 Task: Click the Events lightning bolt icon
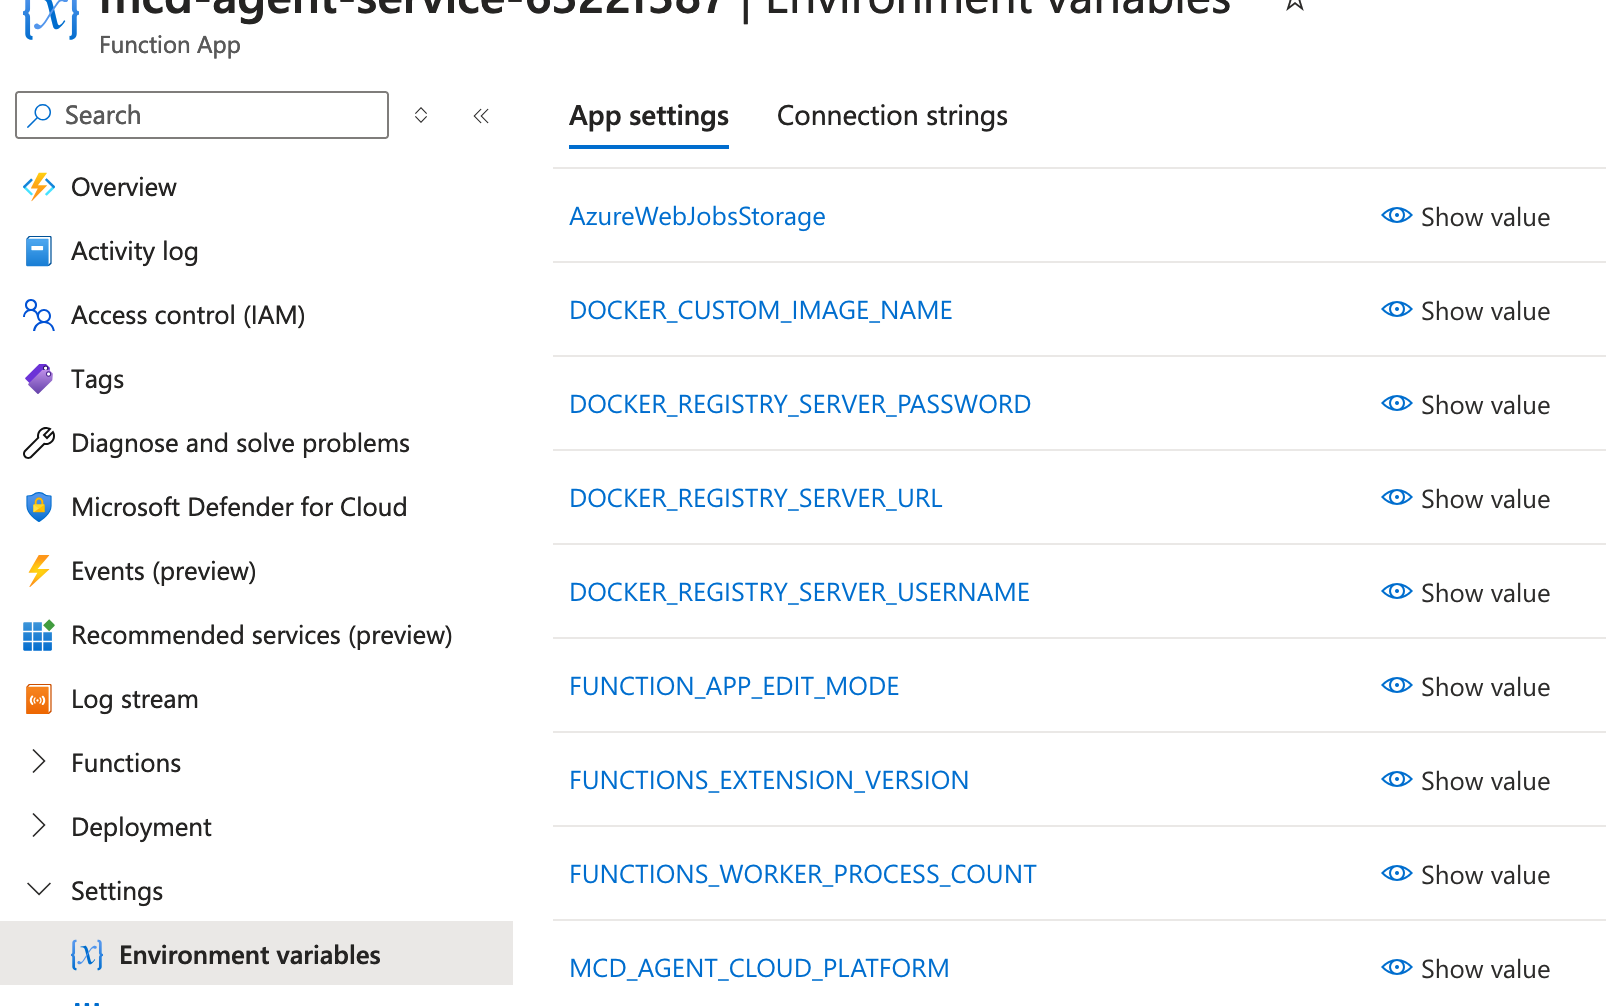[39, 571]
